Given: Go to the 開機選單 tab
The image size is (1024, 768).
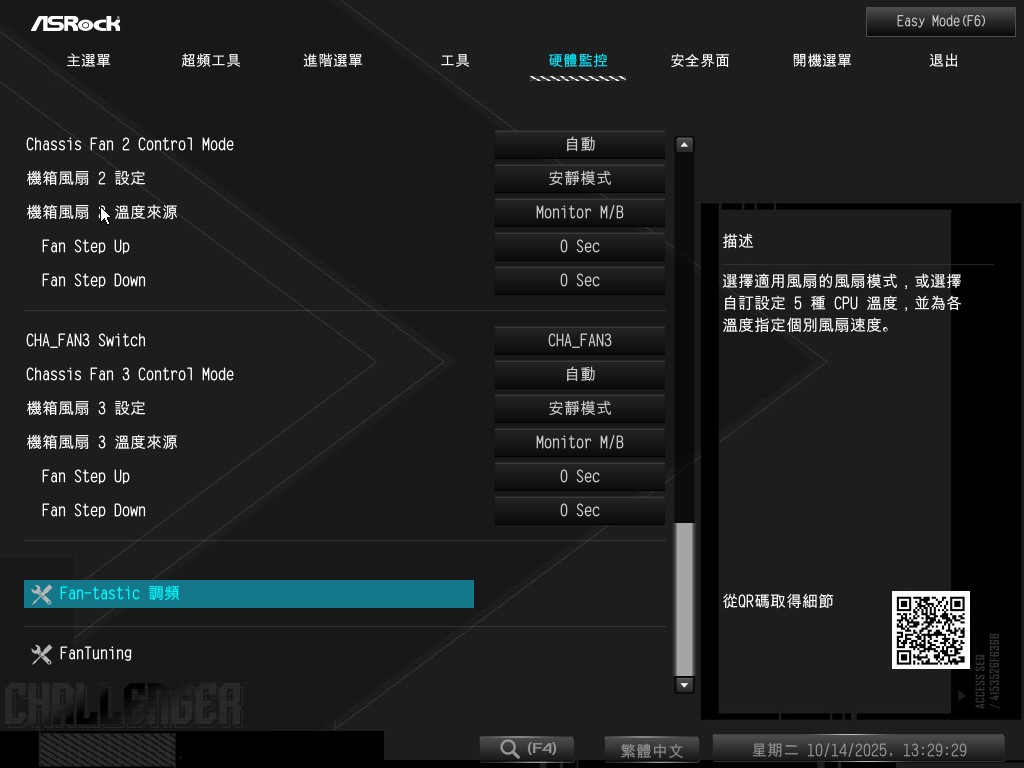Looking at the screenshot, I should pos(822,61).
